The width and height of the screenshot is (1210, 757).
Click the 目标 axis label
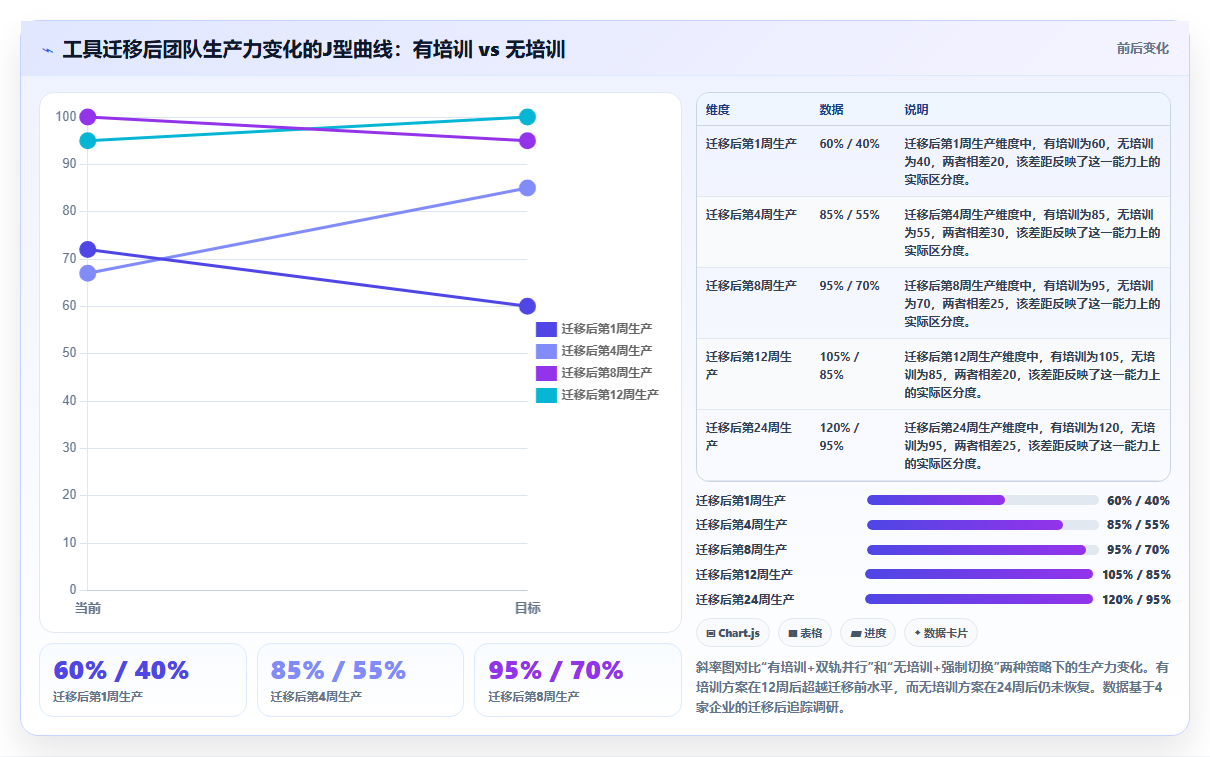pos(527,608)
